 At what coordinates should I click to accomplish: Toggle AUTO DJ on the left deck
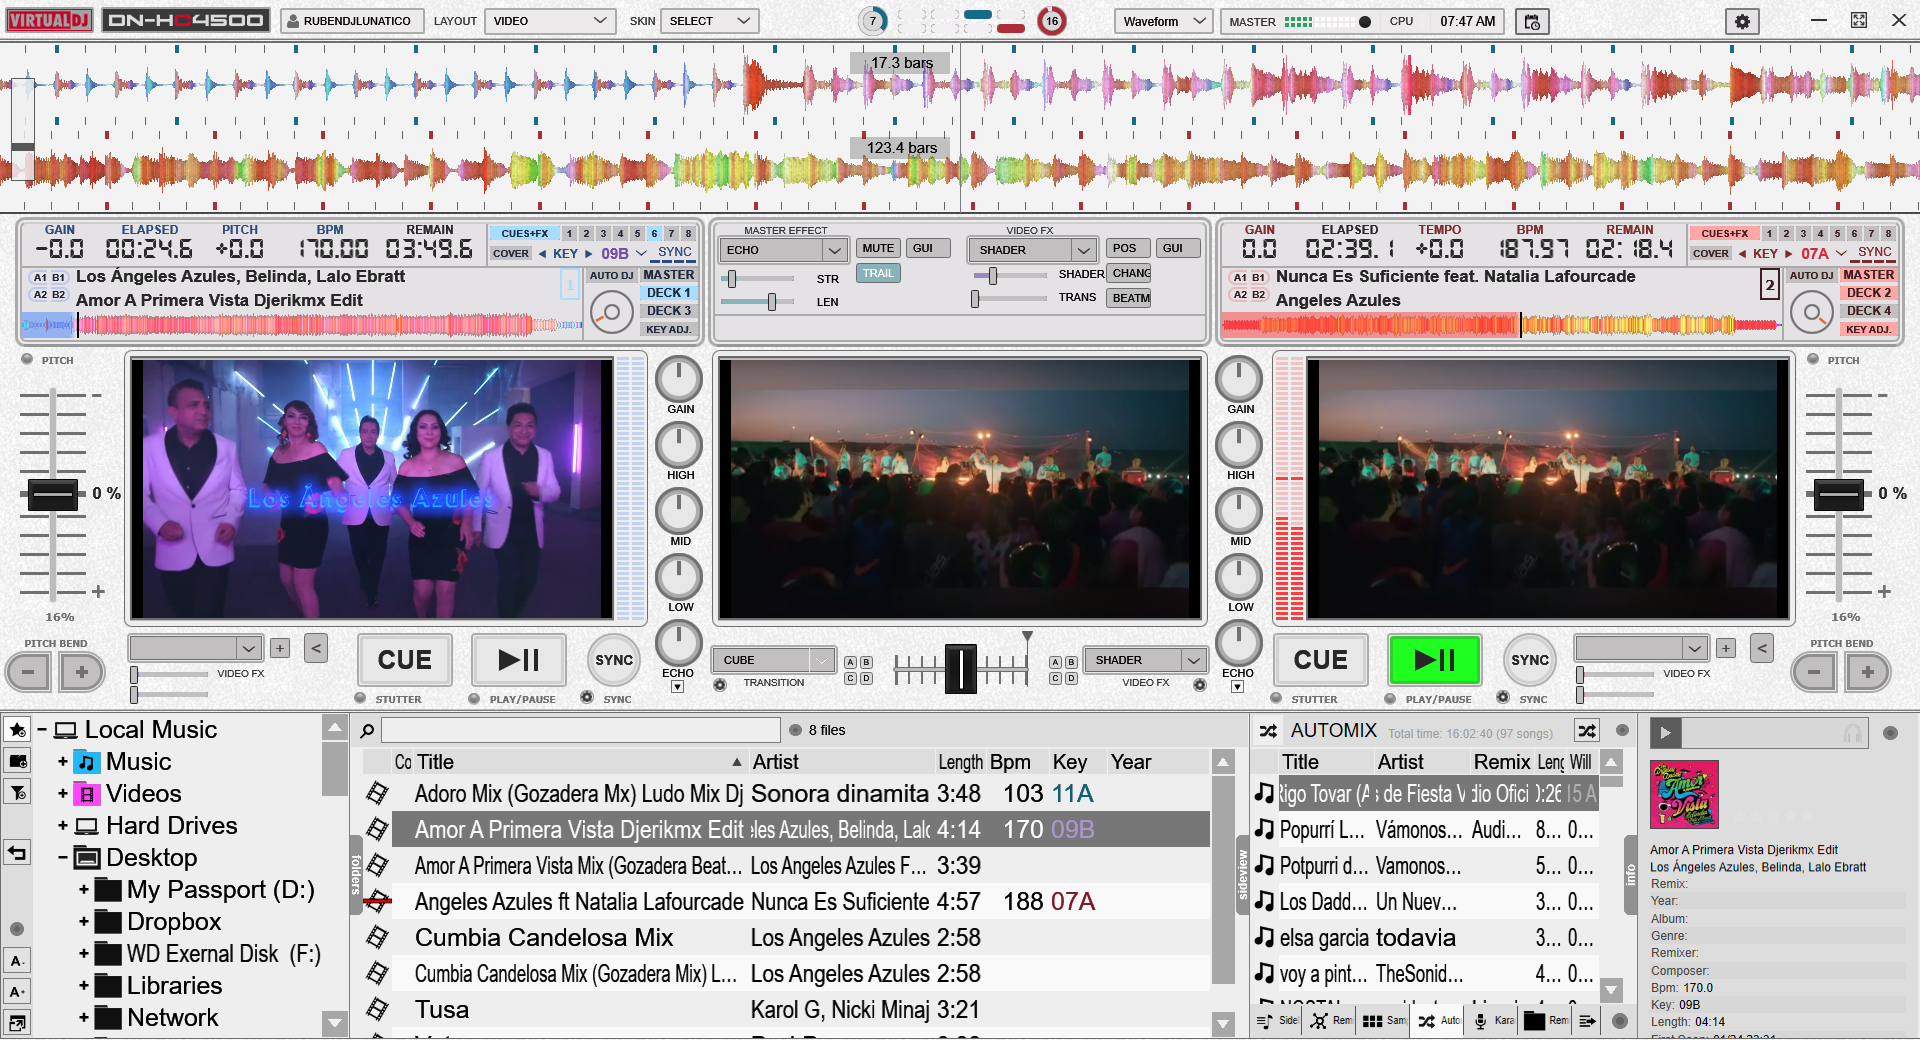(x=611, y=275)
